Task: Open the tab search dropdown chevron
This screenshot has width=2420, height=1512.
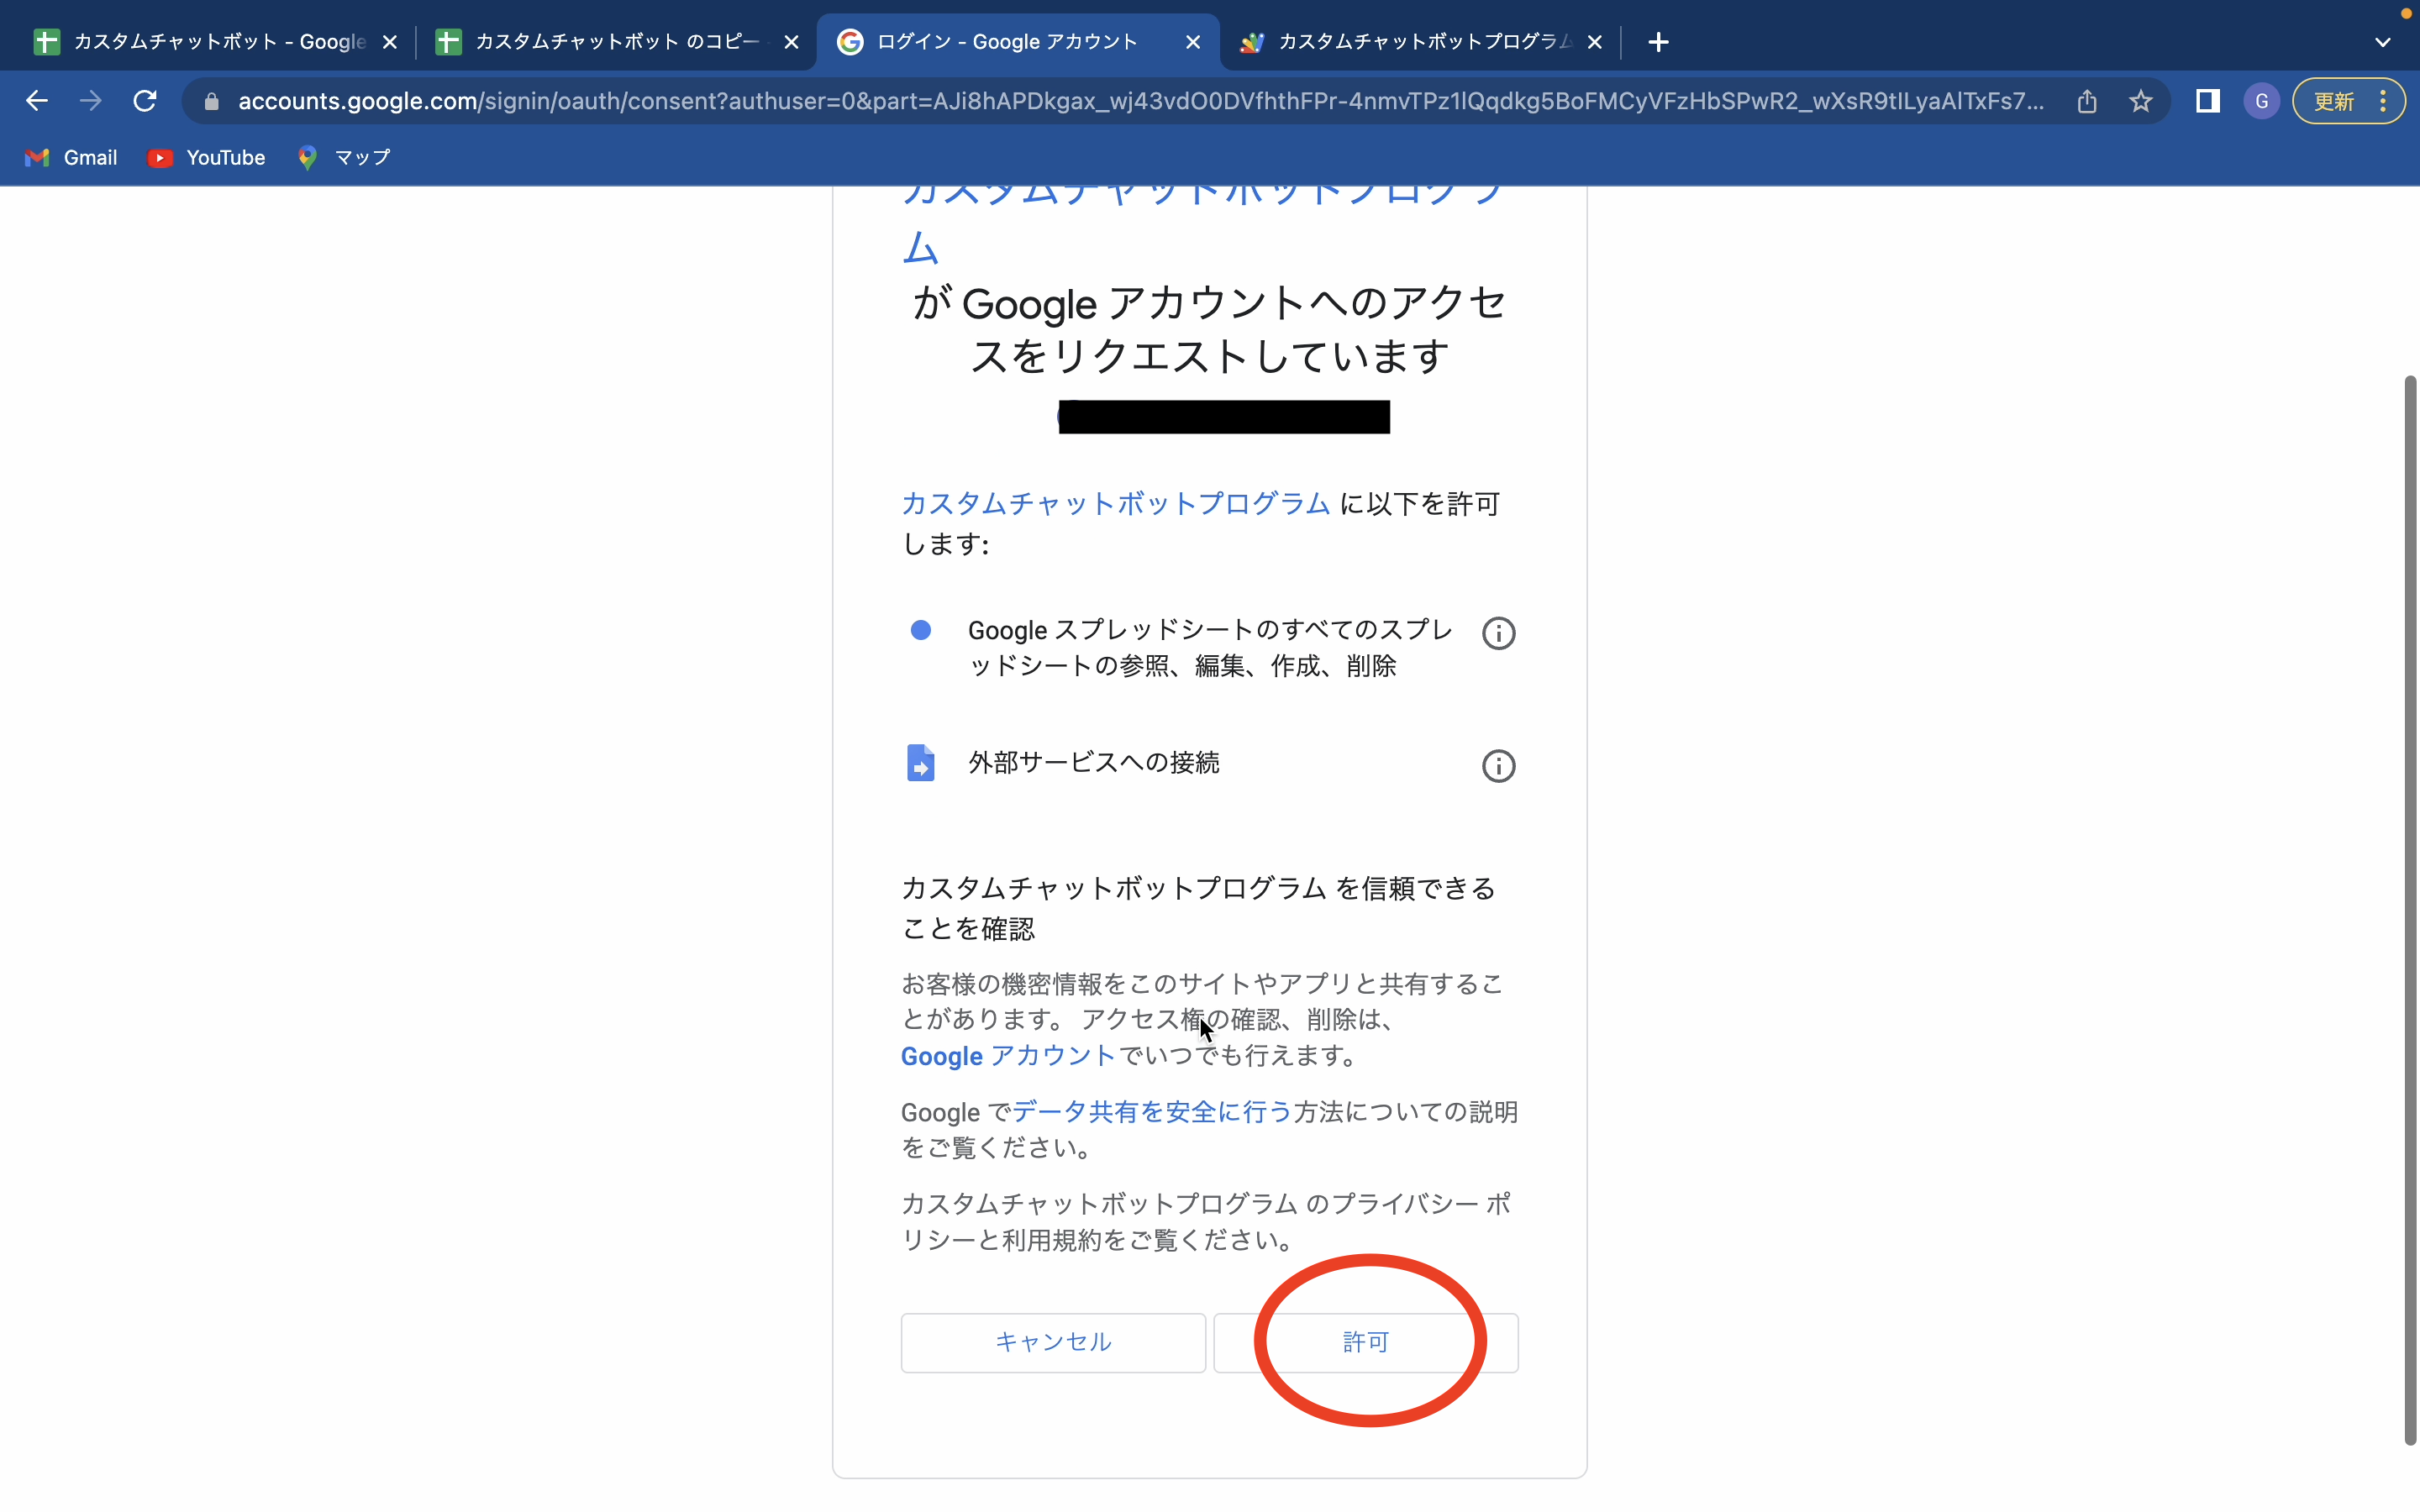Action: [x=2382, y=42]
